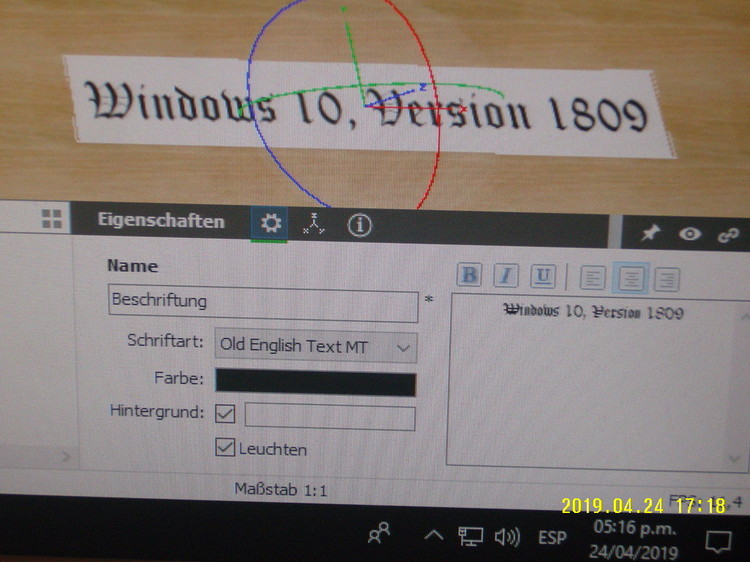This screenshot has width=750, height=562.
Task: Click the link chain icon
Action: (729, 235)
